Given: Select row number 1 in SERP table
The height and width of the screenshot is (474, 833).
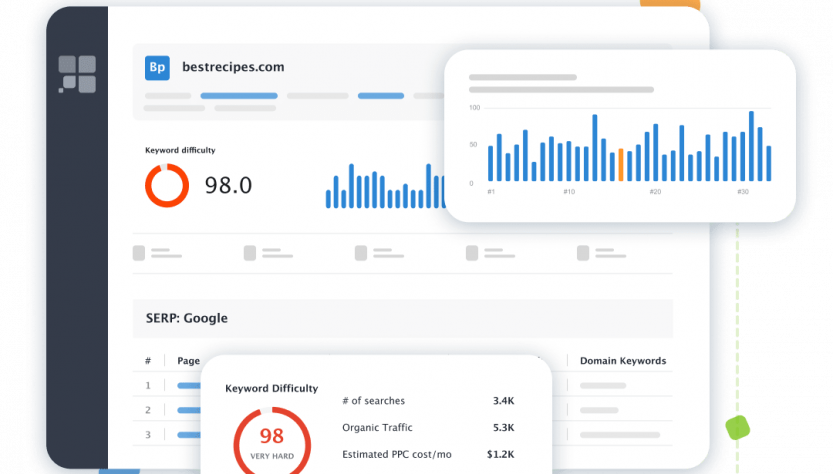Looking at the screenshot, I should pos(148,385).
